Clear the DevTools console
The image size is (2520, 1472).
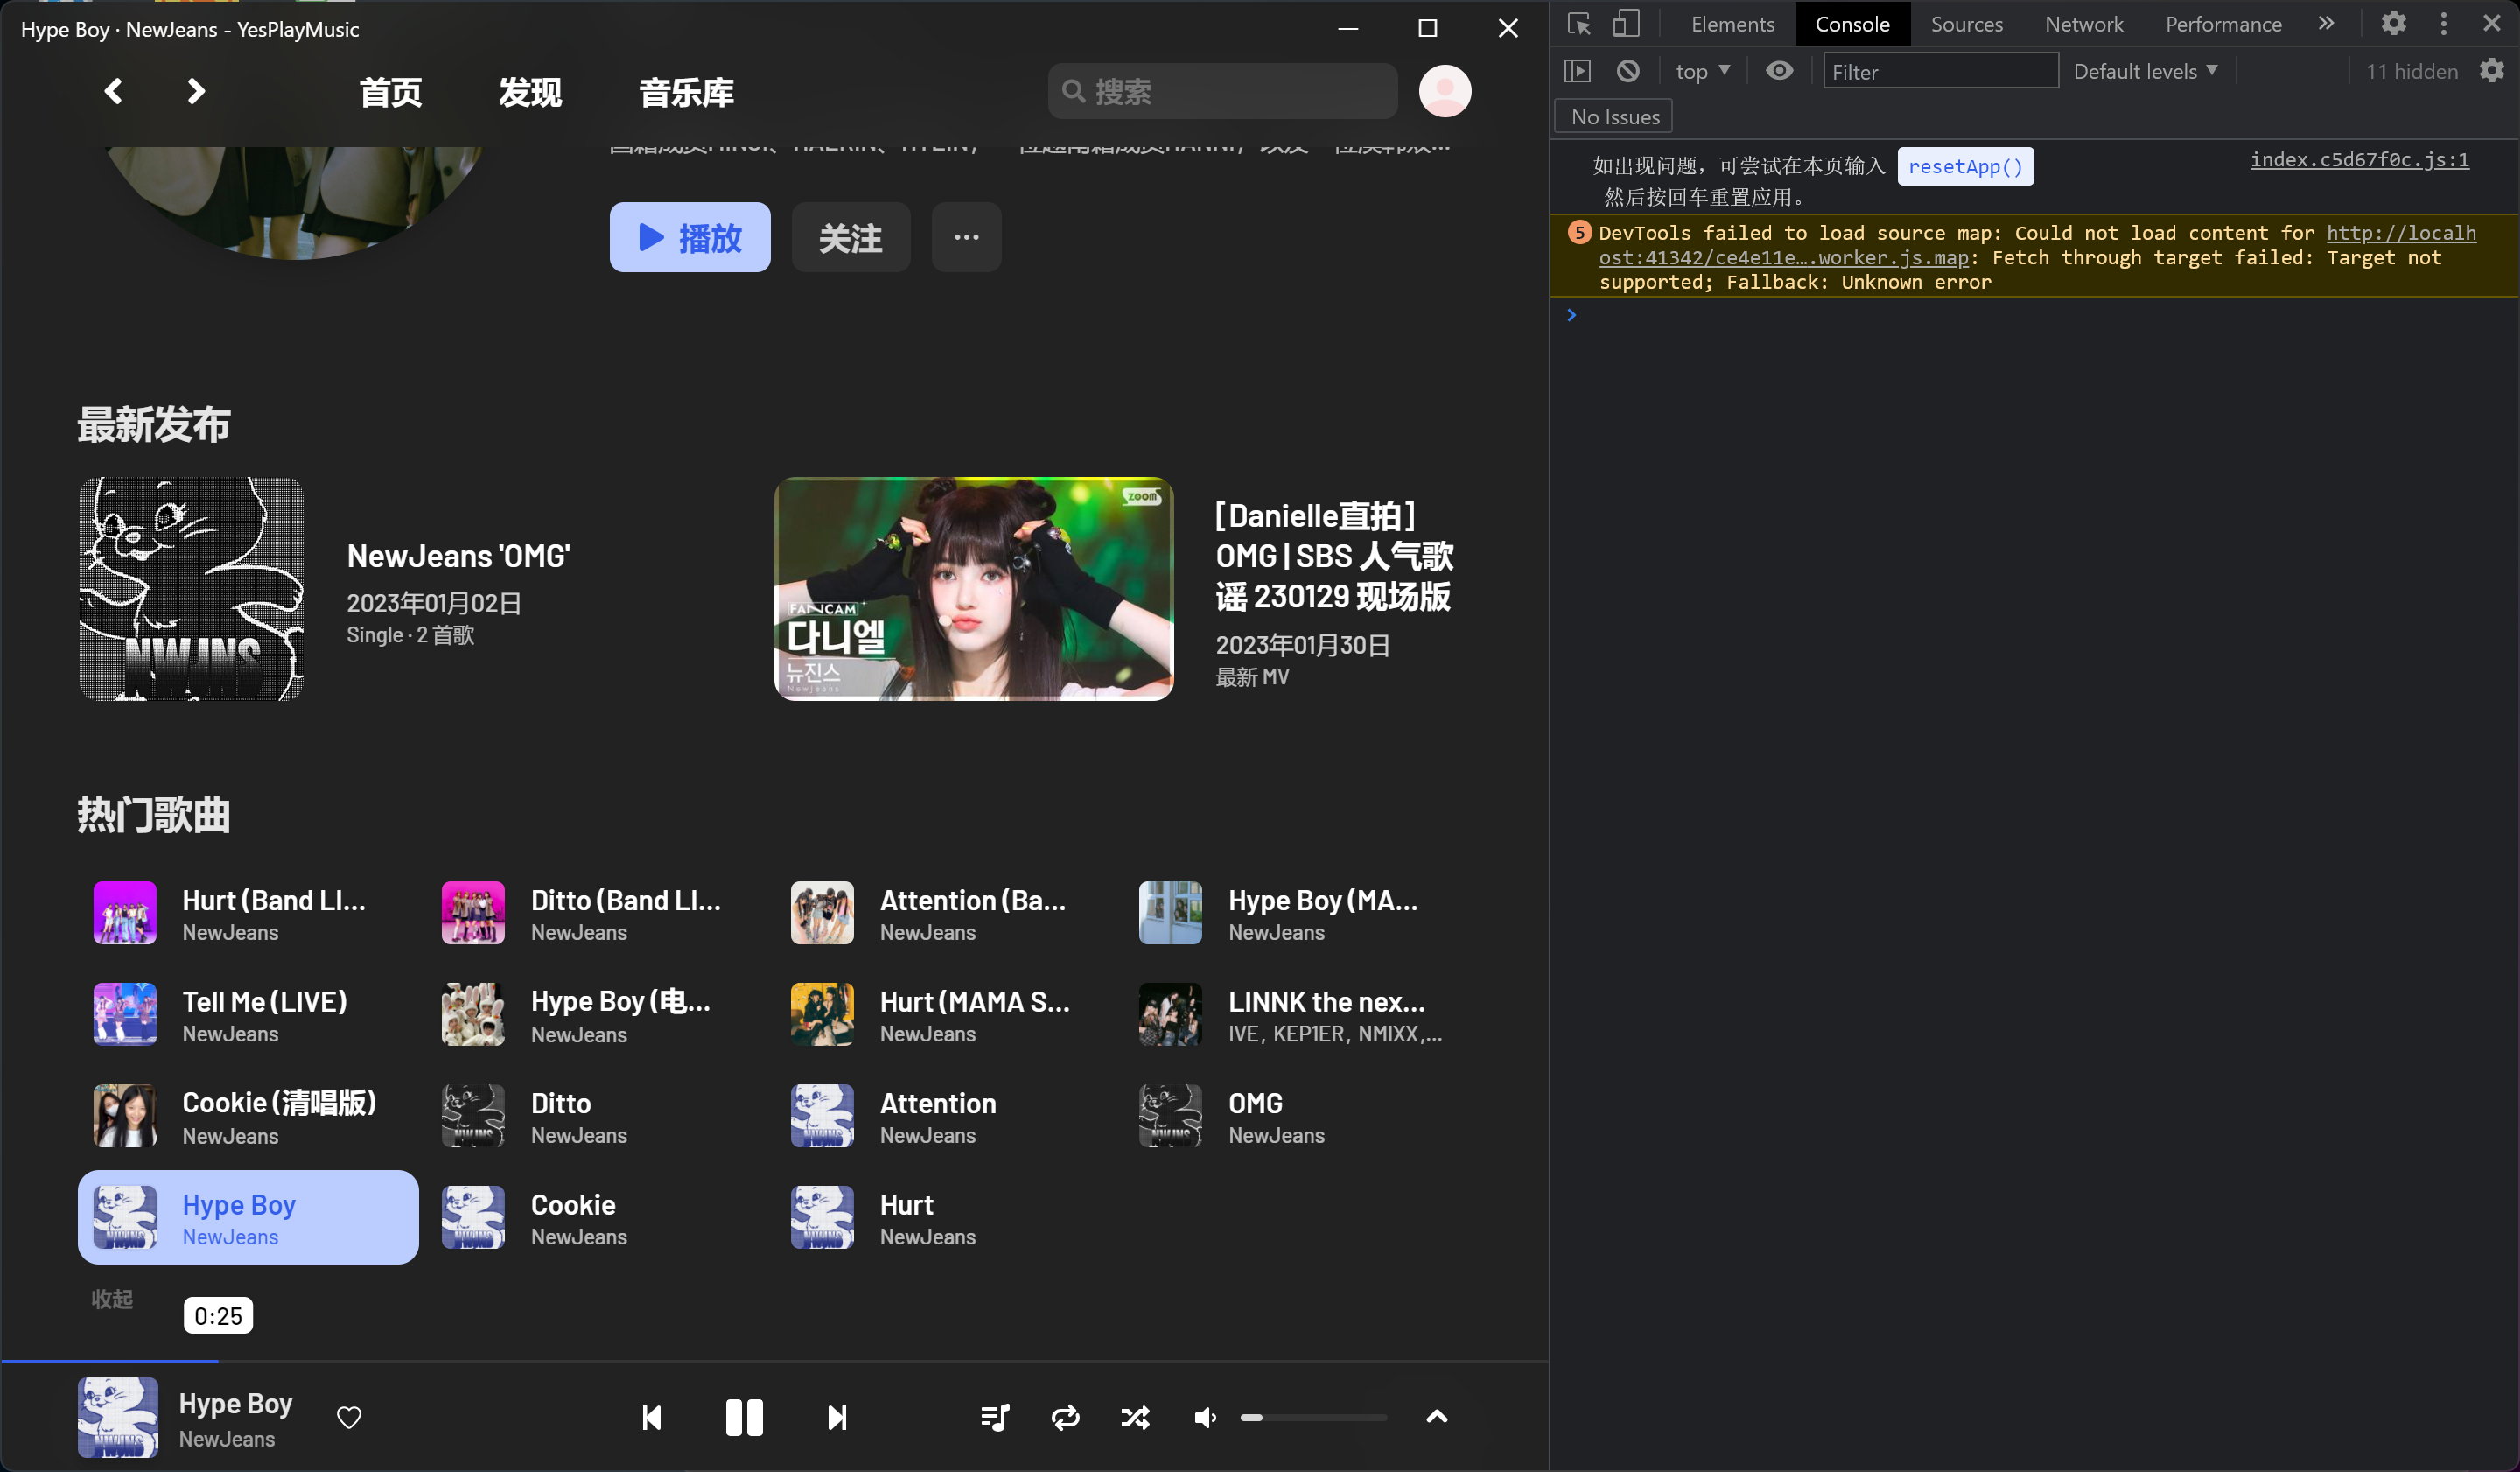click(x=1628, y=71)
